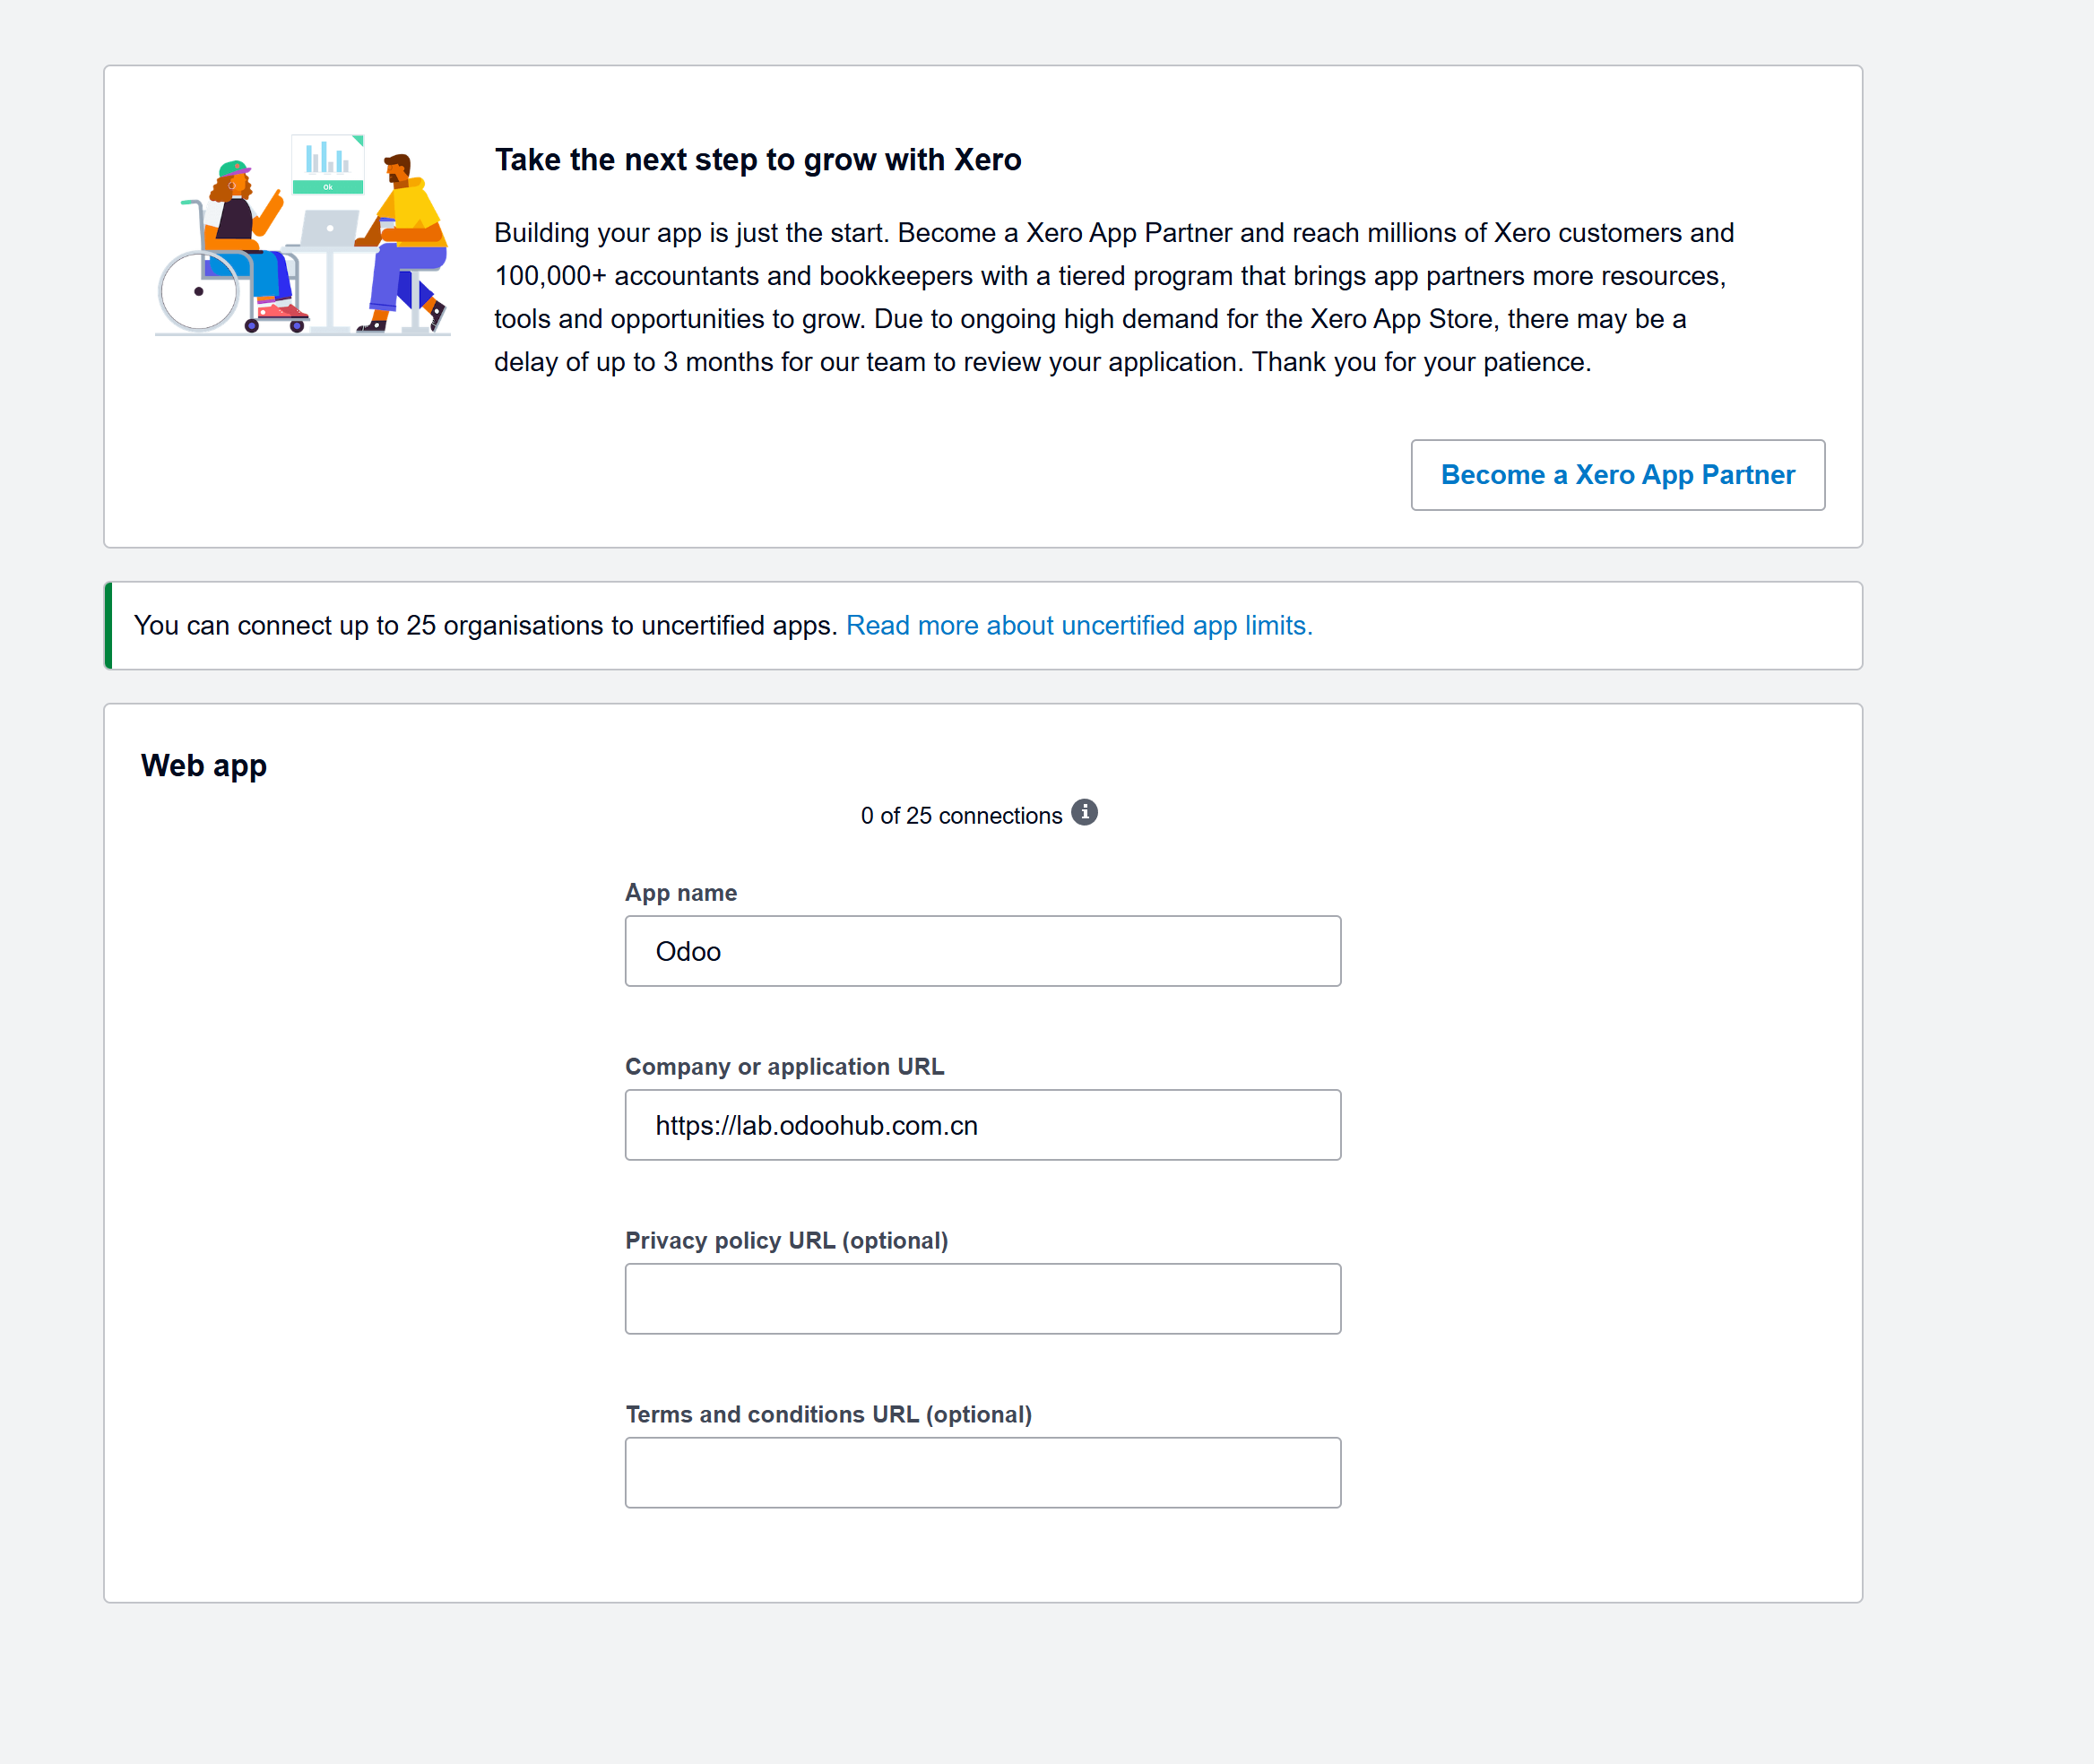The height and width of the screenshot is (1764, 2094).
Task: Open the uncertified app limits link
Action: point(1079,626)
